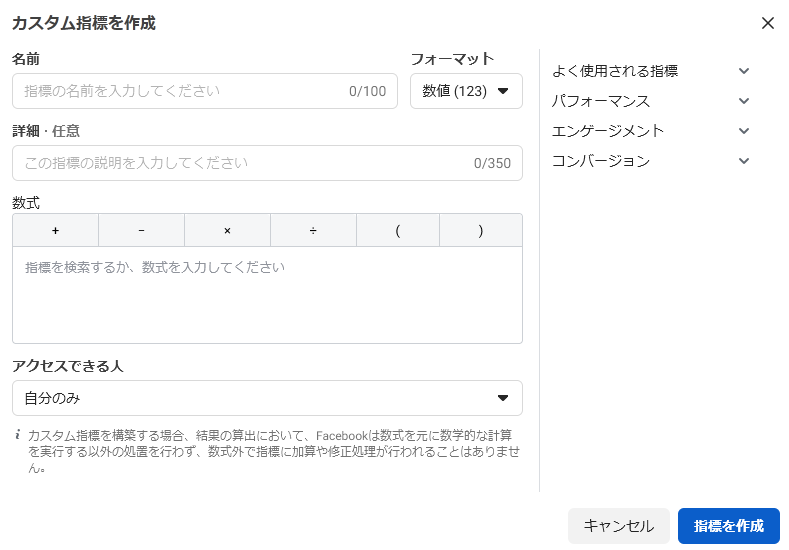Open the アクセスできる人 dropdown
Image resolution: width=789 pixels, height=550 pixels.
coord(267,398)
